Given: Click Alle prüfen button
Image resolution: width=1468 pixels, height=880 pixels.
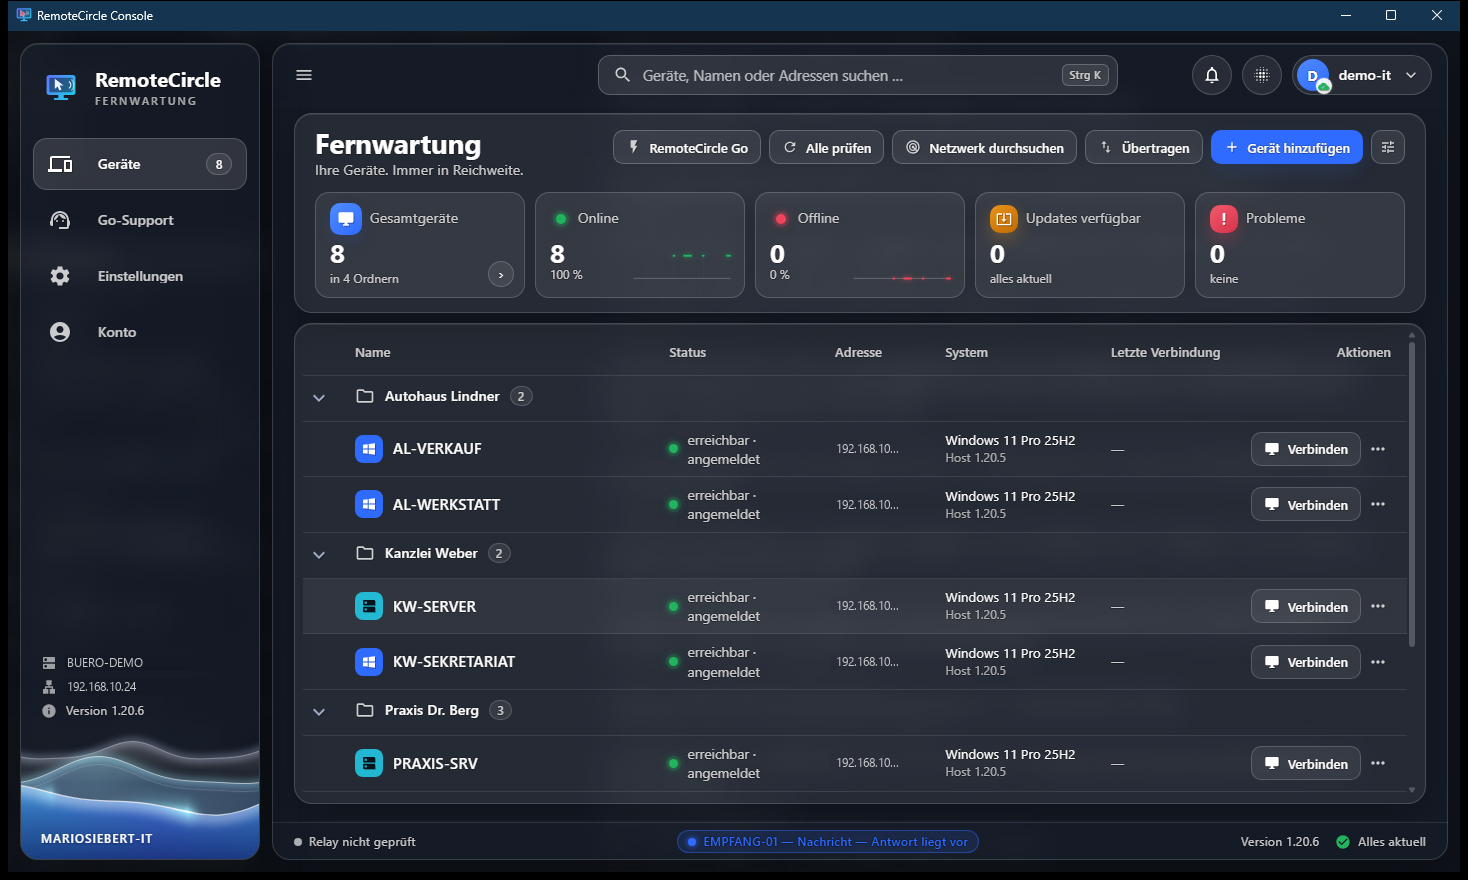Looking at the screenshot, I should [827, 147].
